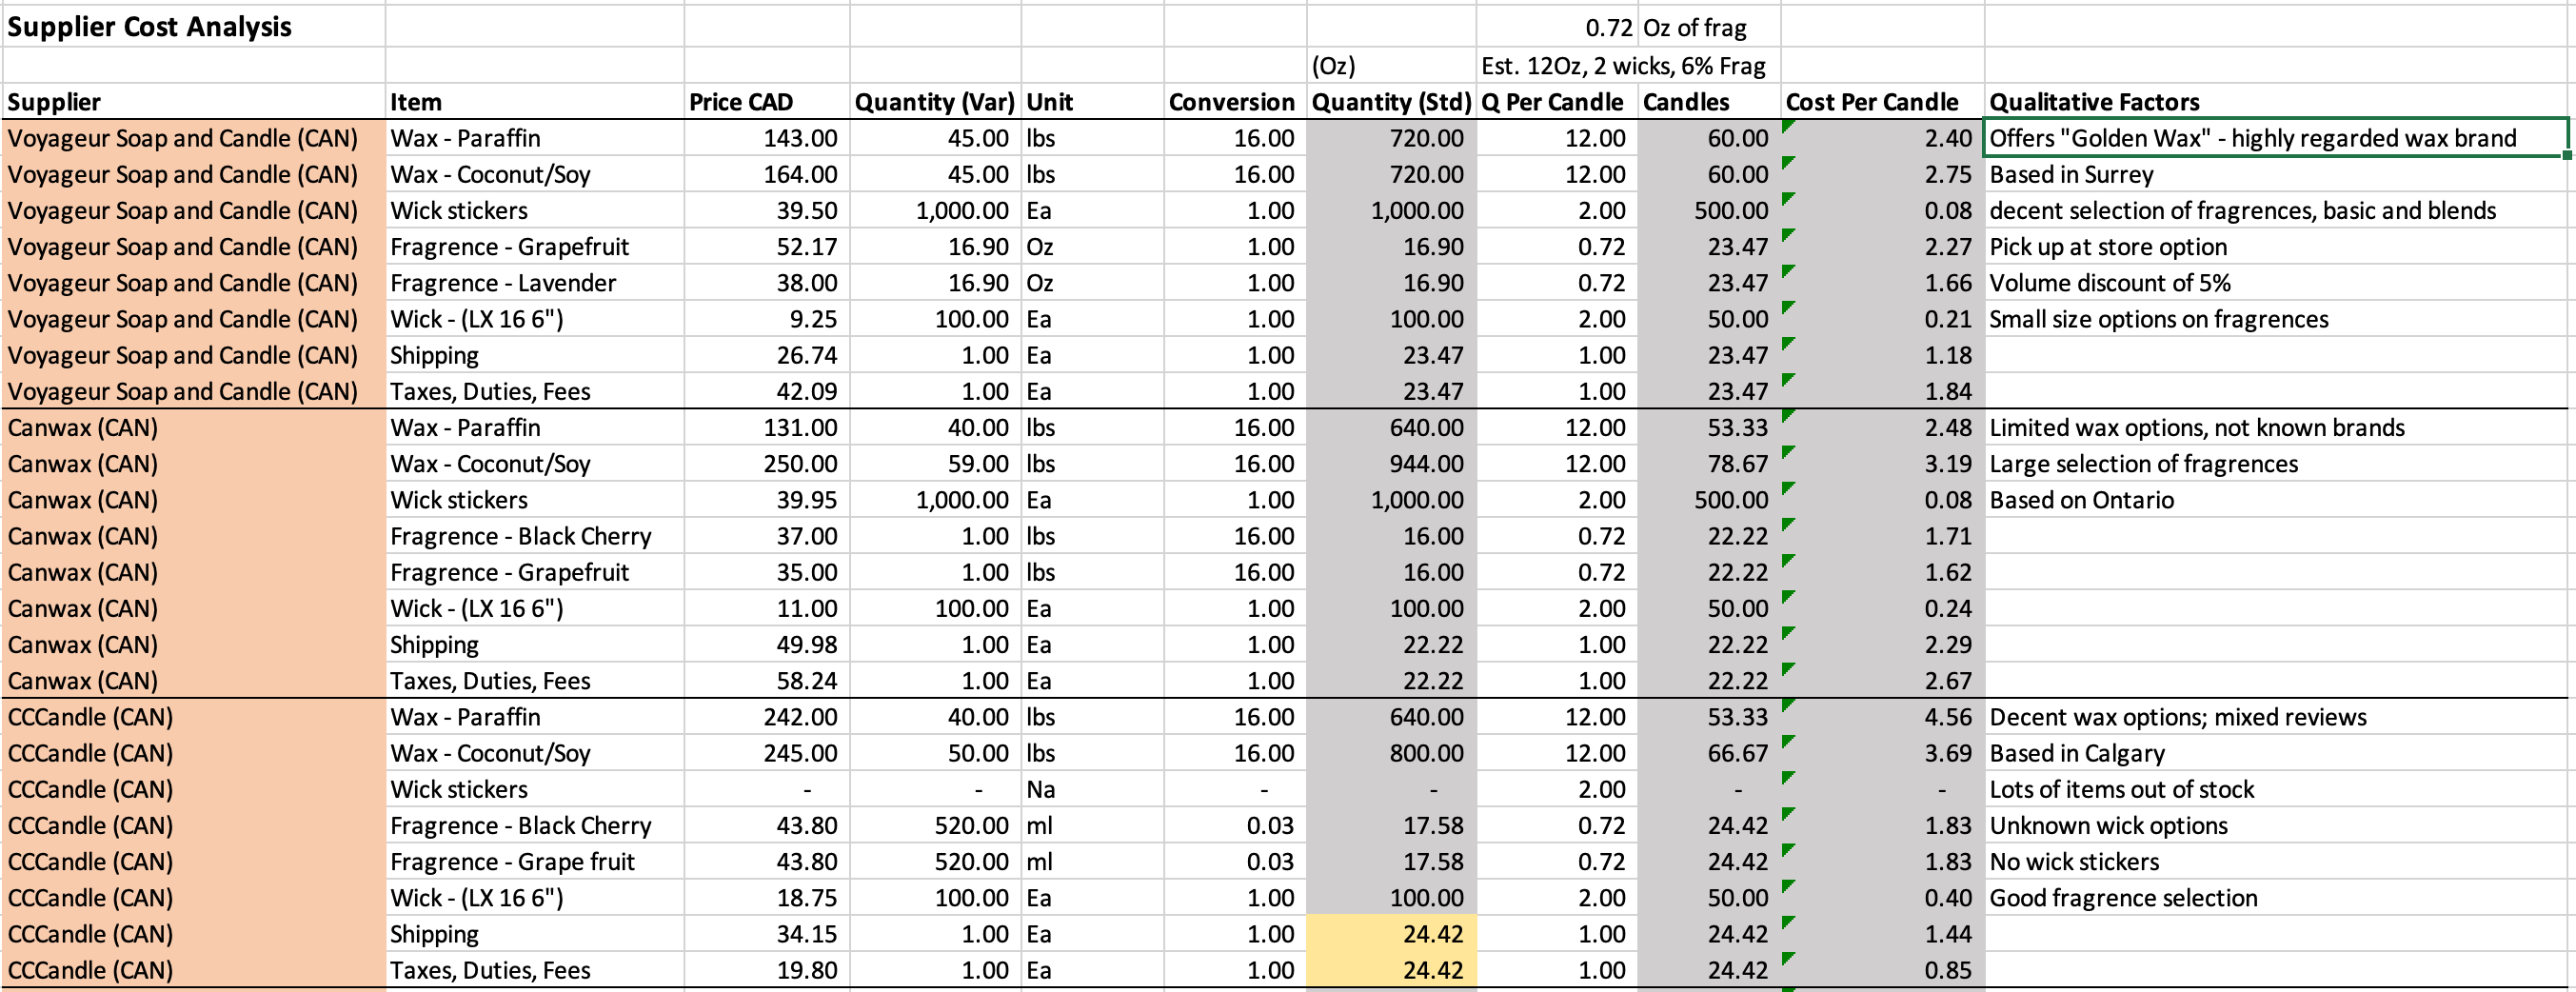Select the 'Supplier' column header
The width and height of the screenshot is (2576, 992).
click(x=194, y=102)
